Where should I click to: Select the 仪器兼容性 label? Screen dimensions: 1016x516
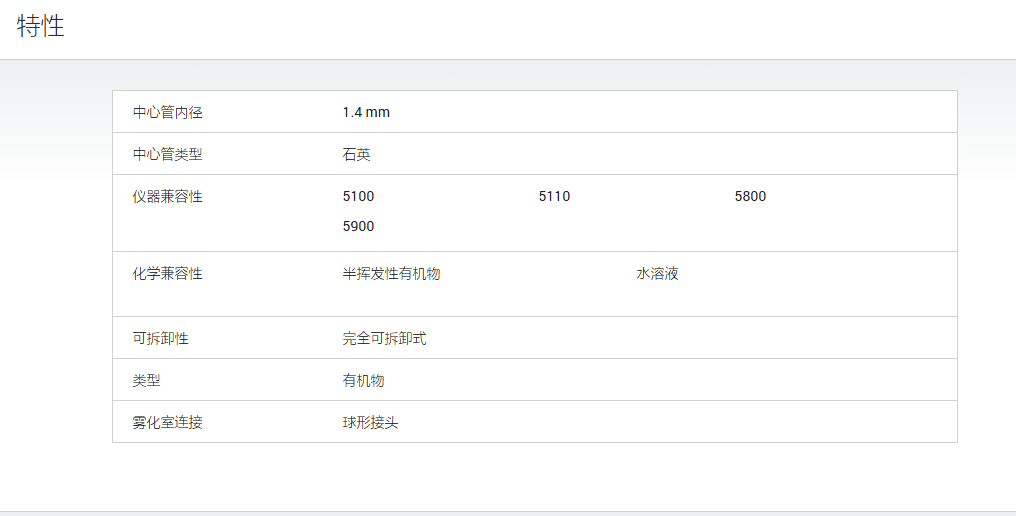168,196
